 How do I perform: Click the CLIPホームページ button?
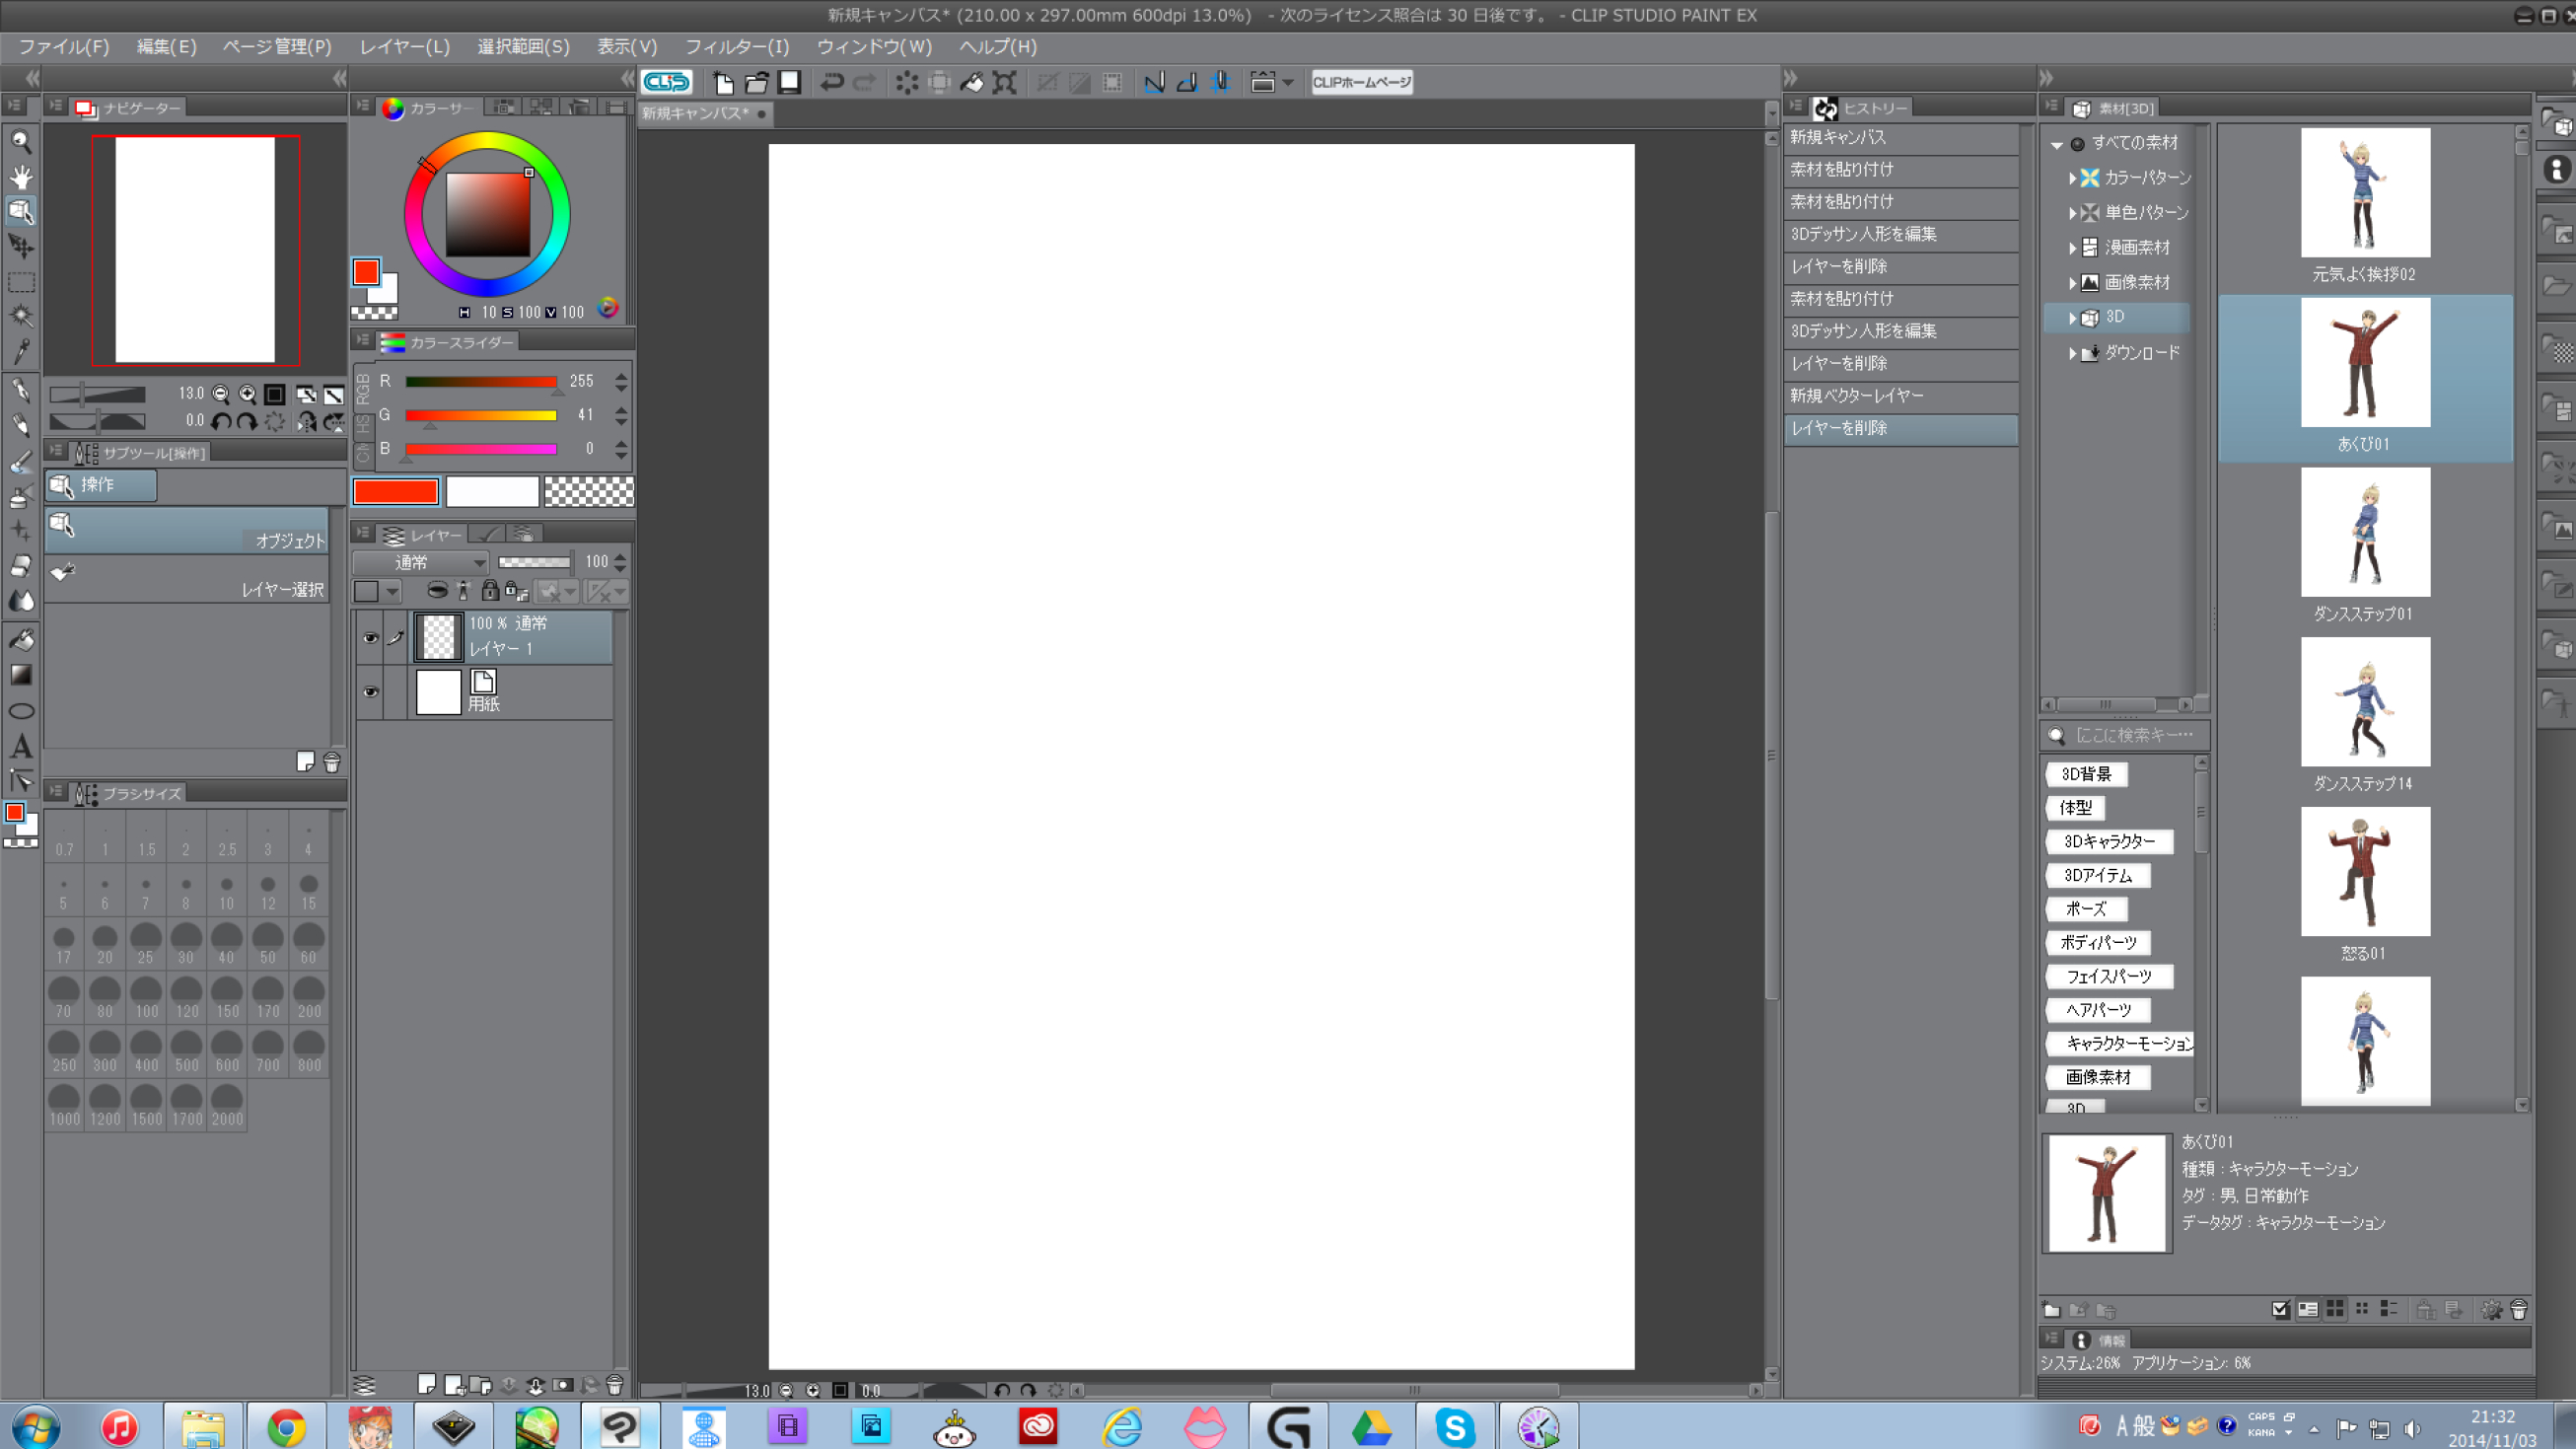tap(1361, 82)
